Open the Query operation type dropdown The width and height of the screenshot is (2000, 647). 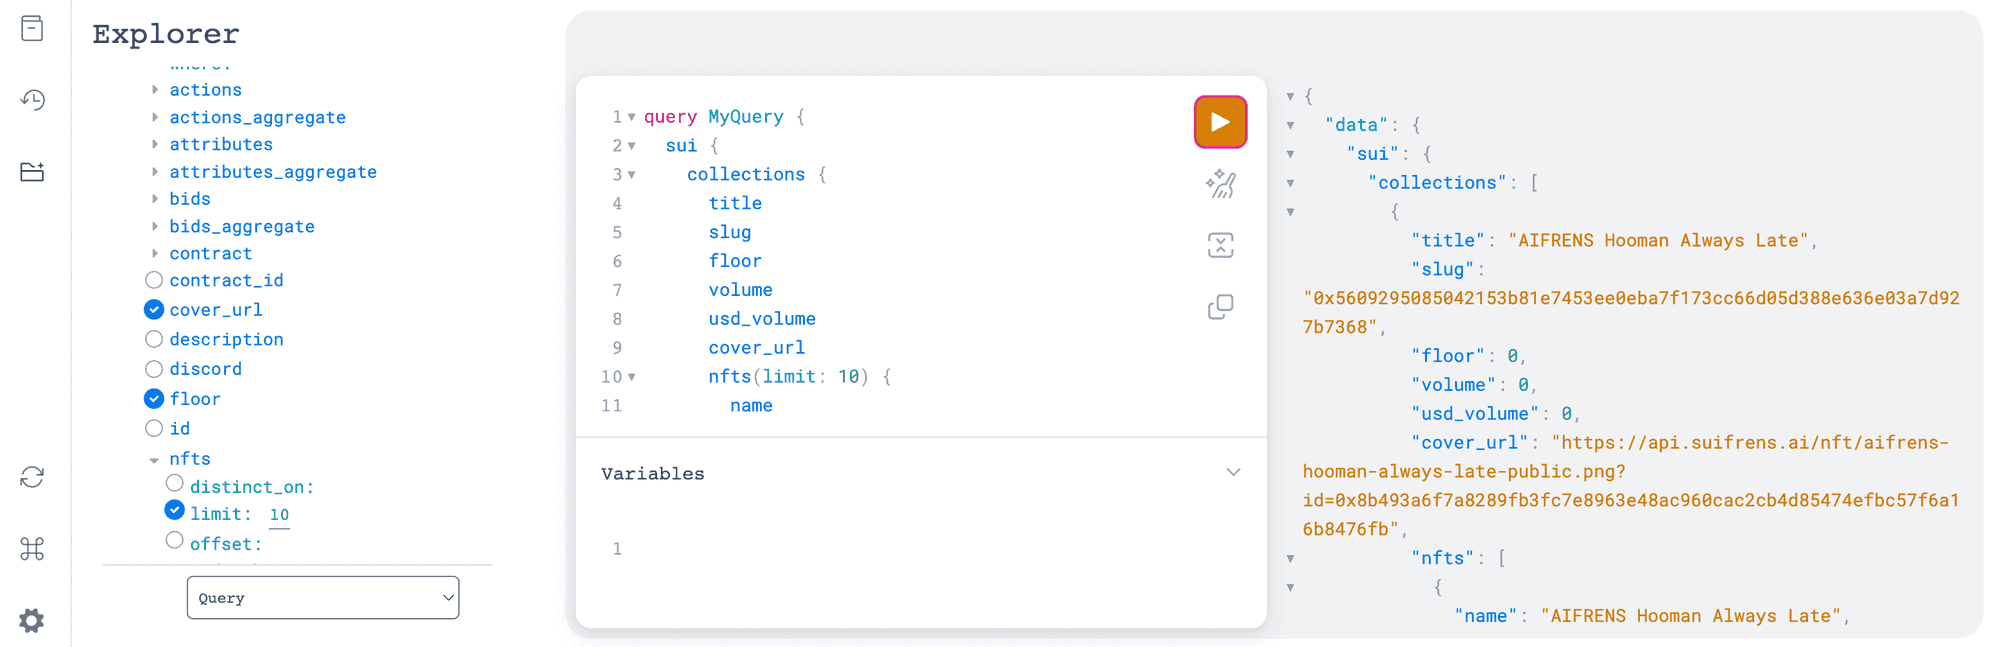click(x=322, y=598)
